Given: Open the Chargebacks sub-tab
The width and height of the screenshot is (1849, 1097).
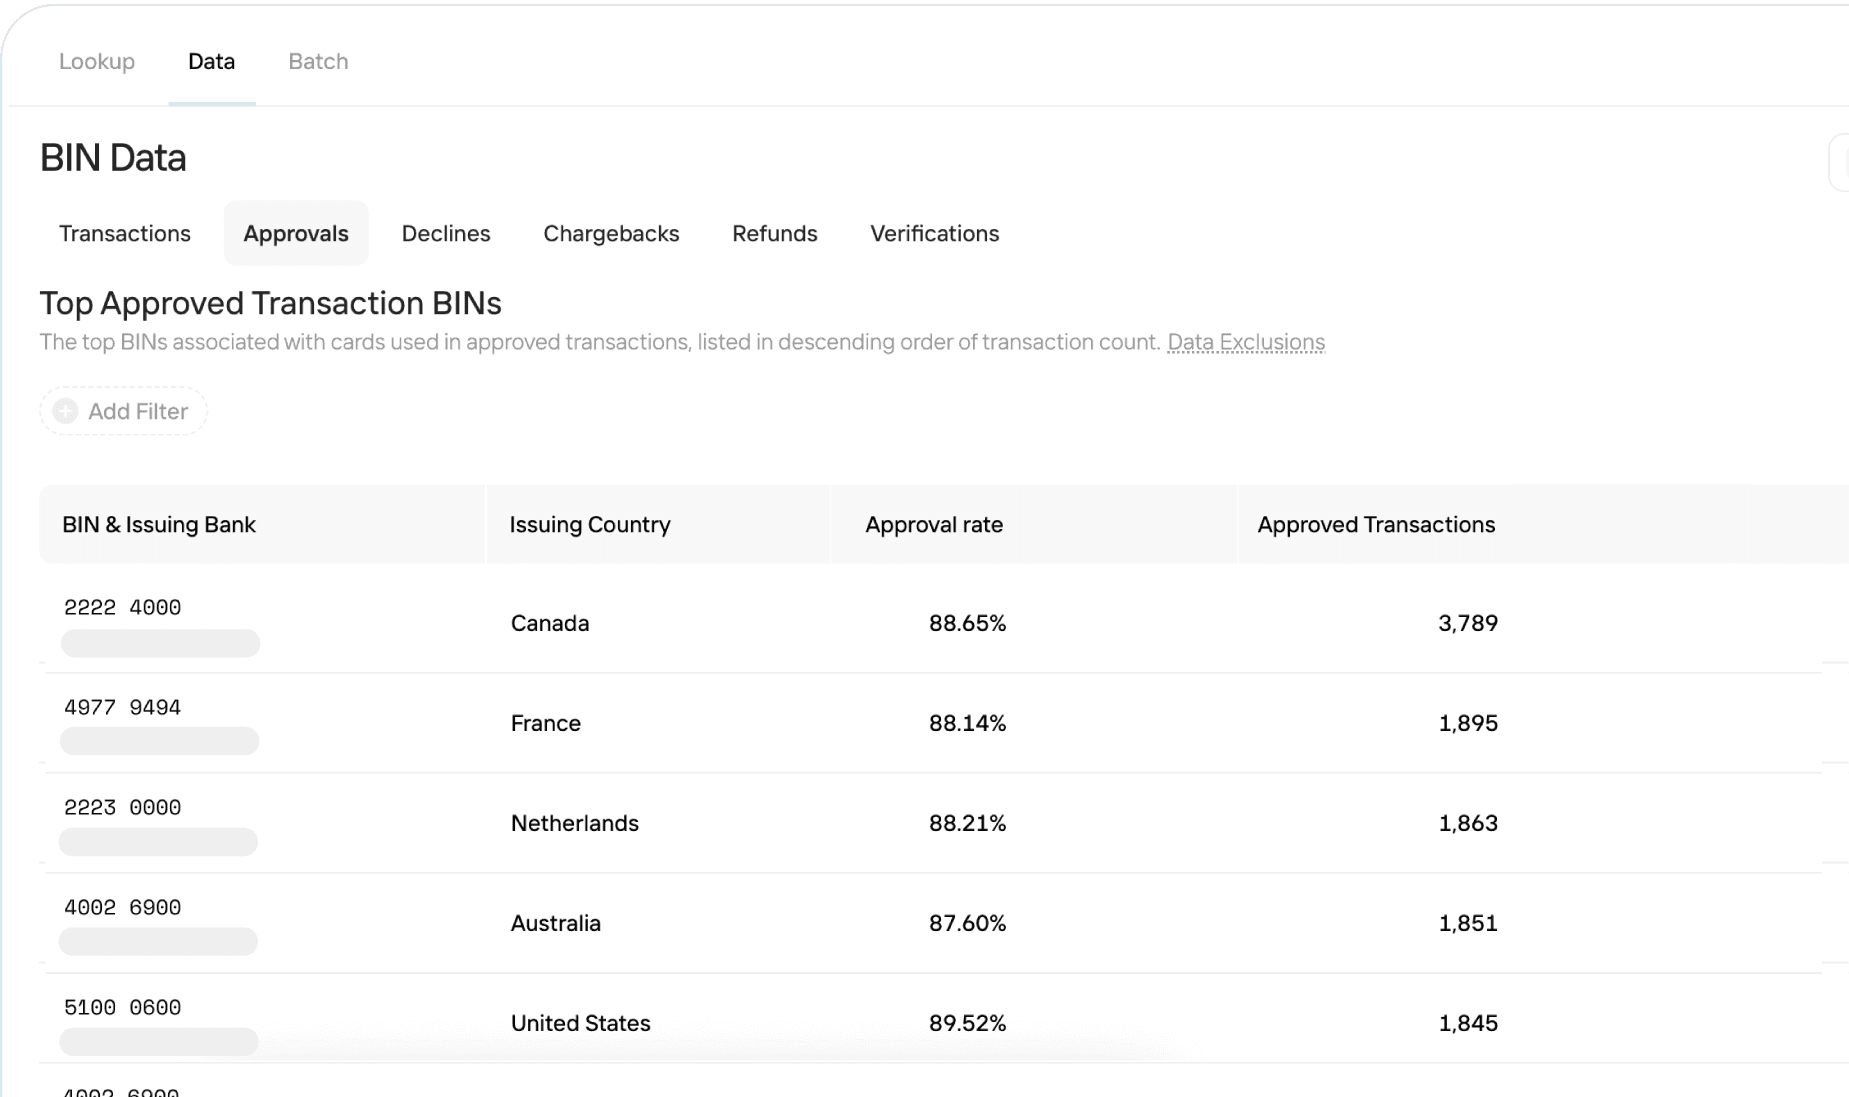Looking at the screenshot, I should (611, 233).
